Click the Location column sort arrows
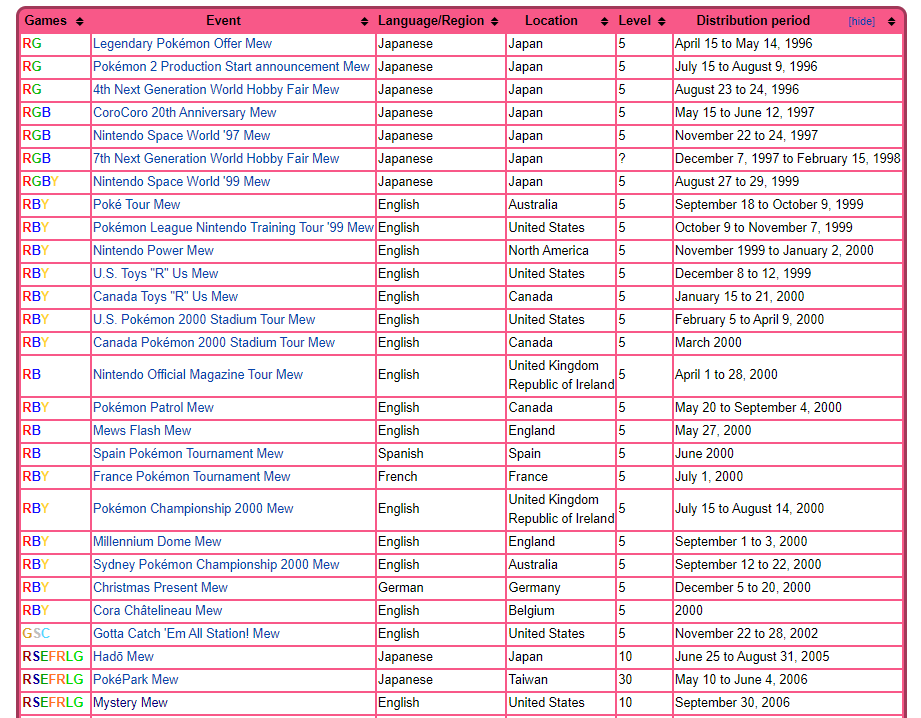Viewport: 921px width, 718px height. coord(604,22)
